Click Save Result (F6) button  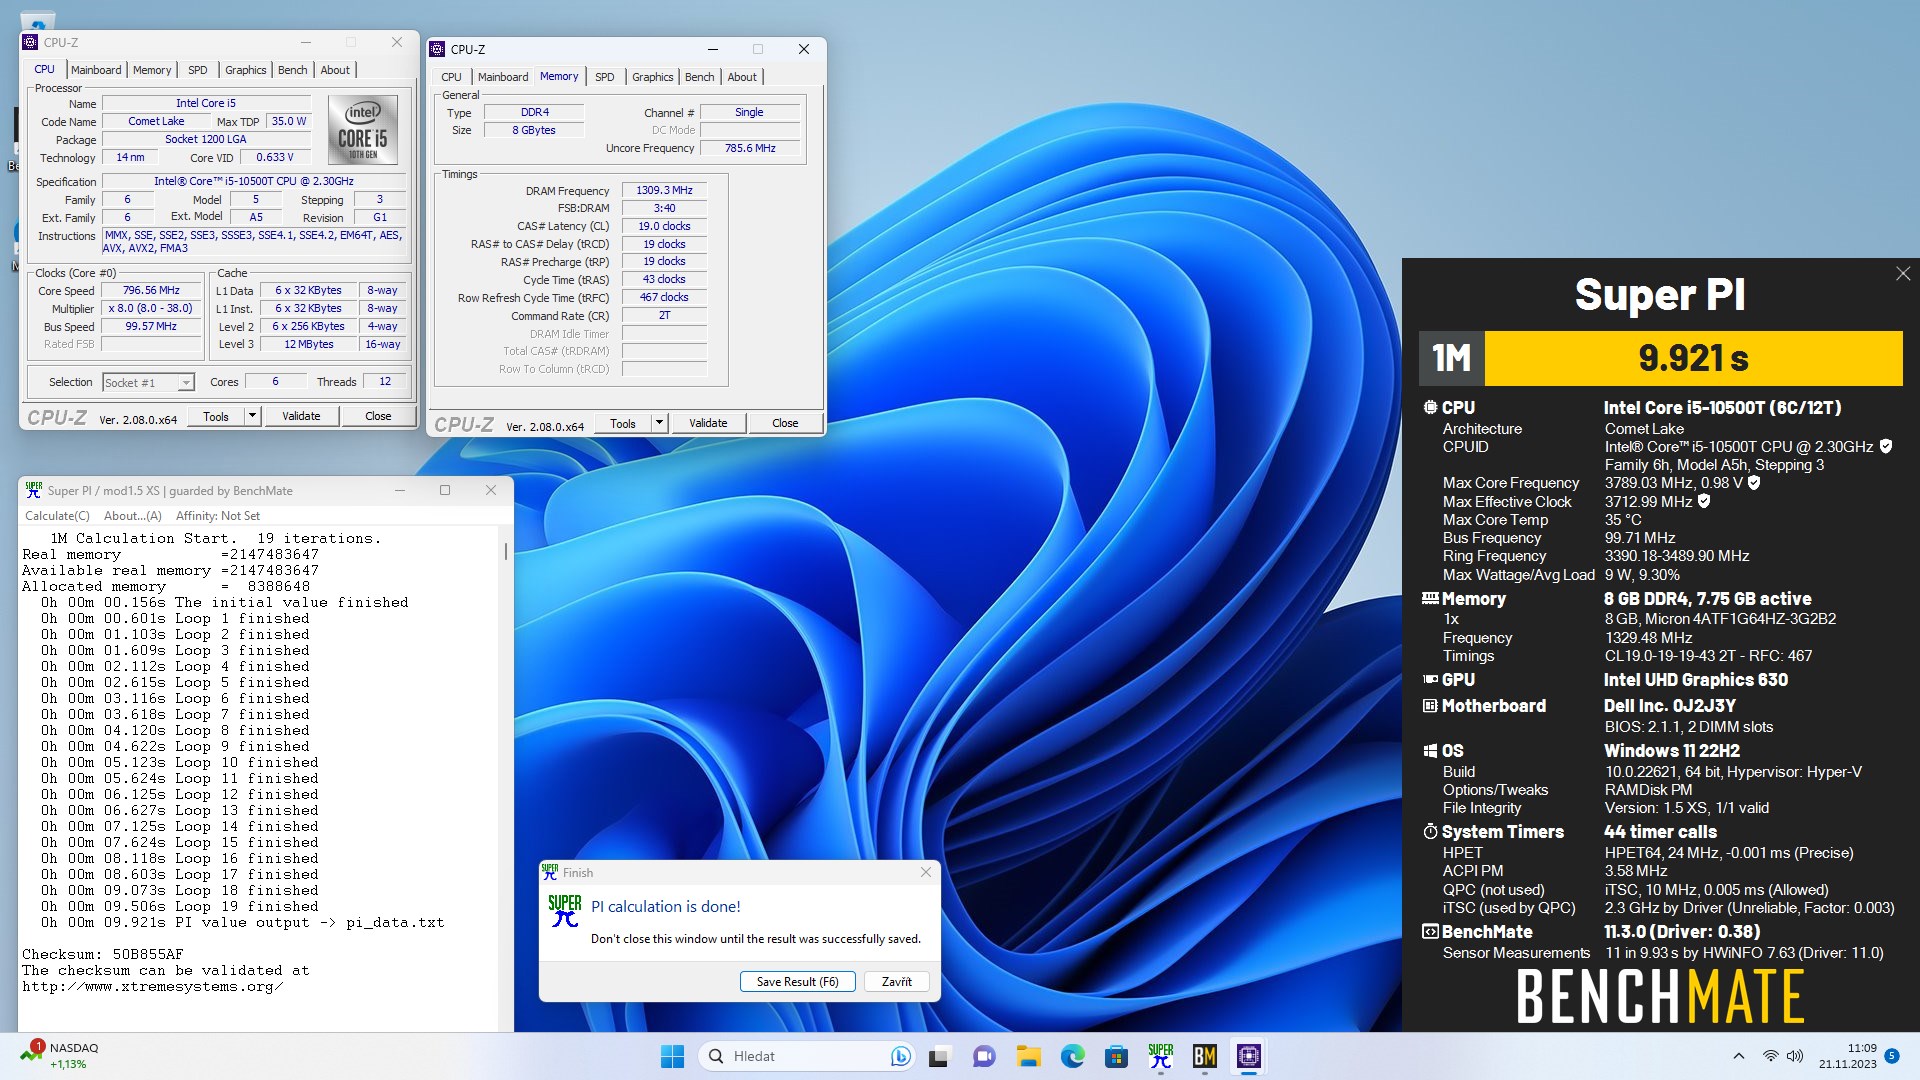[x=798, y=981]
